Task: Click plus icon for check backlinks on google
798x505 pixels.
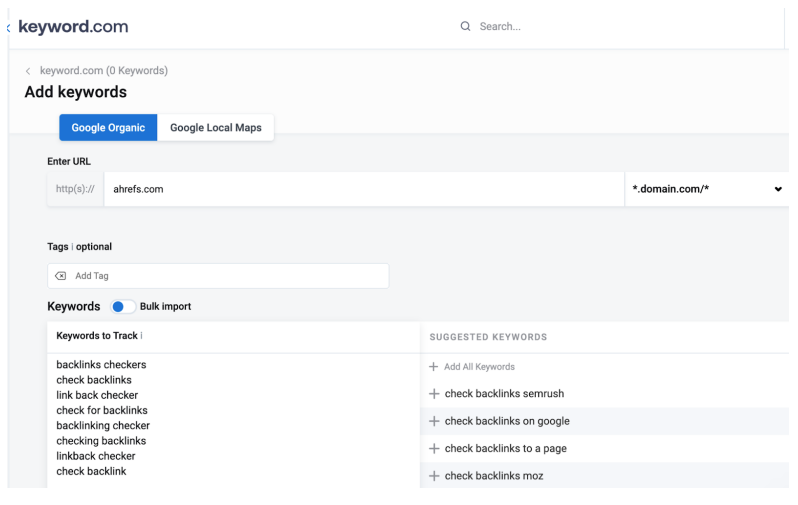Action: pos(434,421)
